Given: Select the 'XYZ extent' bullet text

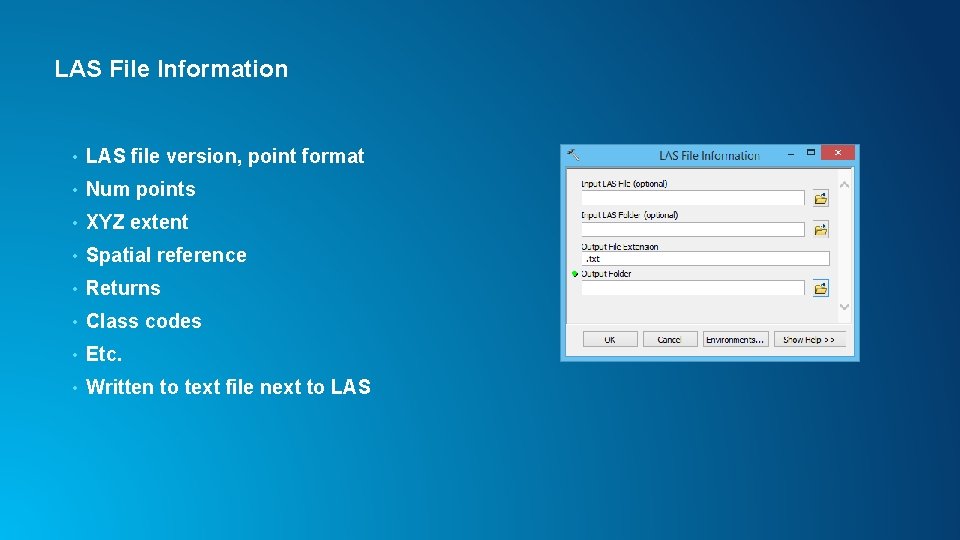Looking at the screenshot, I should (x=137, y=222).
